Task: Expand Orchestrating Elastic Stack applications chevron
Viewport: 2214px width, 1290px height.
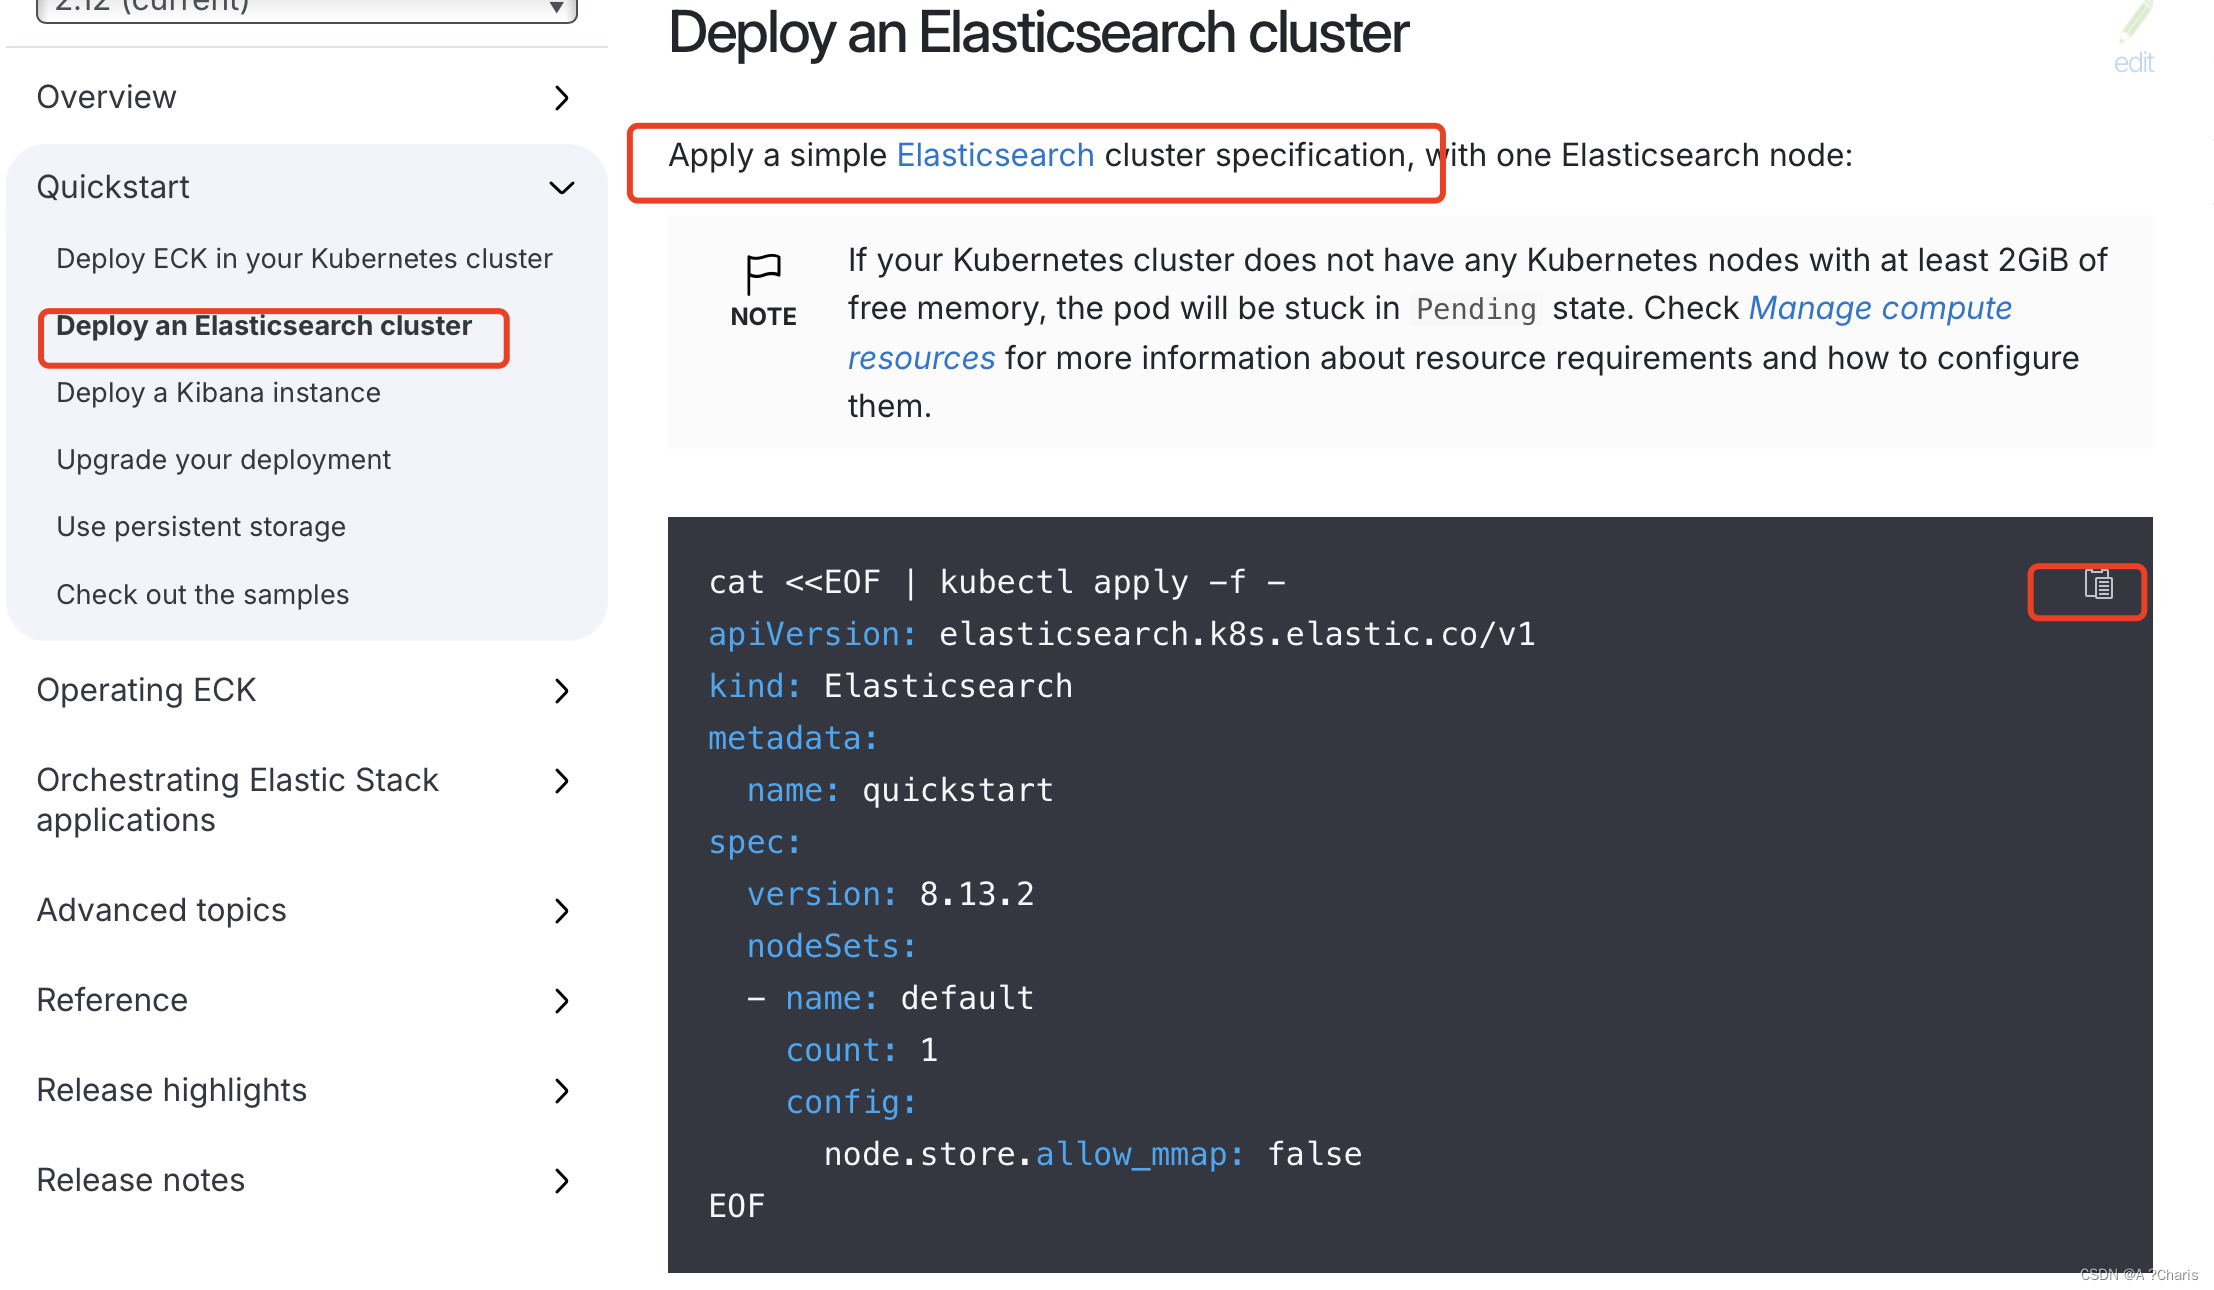Action: [x=562, y=781]
